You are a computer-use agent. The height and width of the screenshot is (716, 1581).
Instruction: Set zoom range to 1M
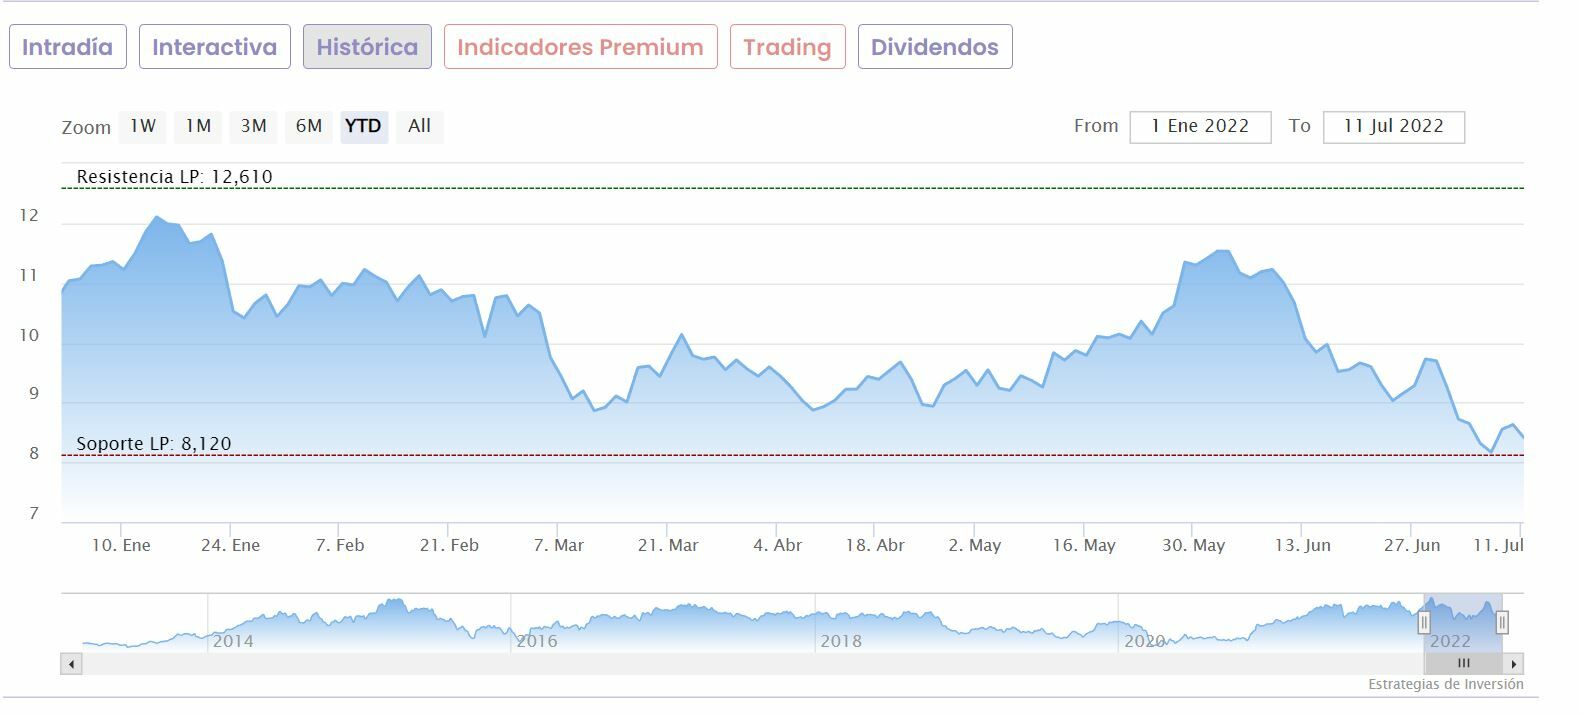[x=198, y=126]
